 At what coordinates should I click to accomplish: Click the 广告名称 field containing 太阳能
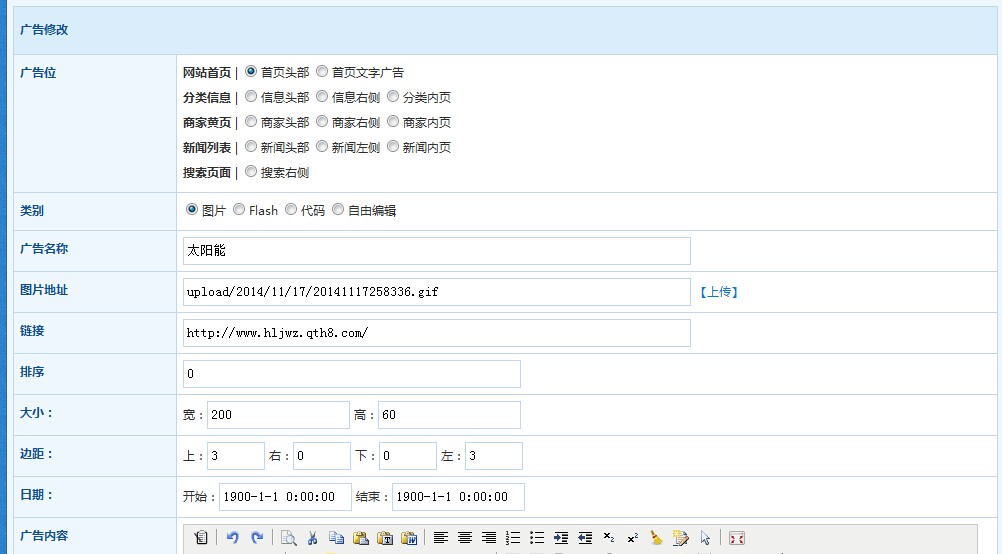(436, 251)
